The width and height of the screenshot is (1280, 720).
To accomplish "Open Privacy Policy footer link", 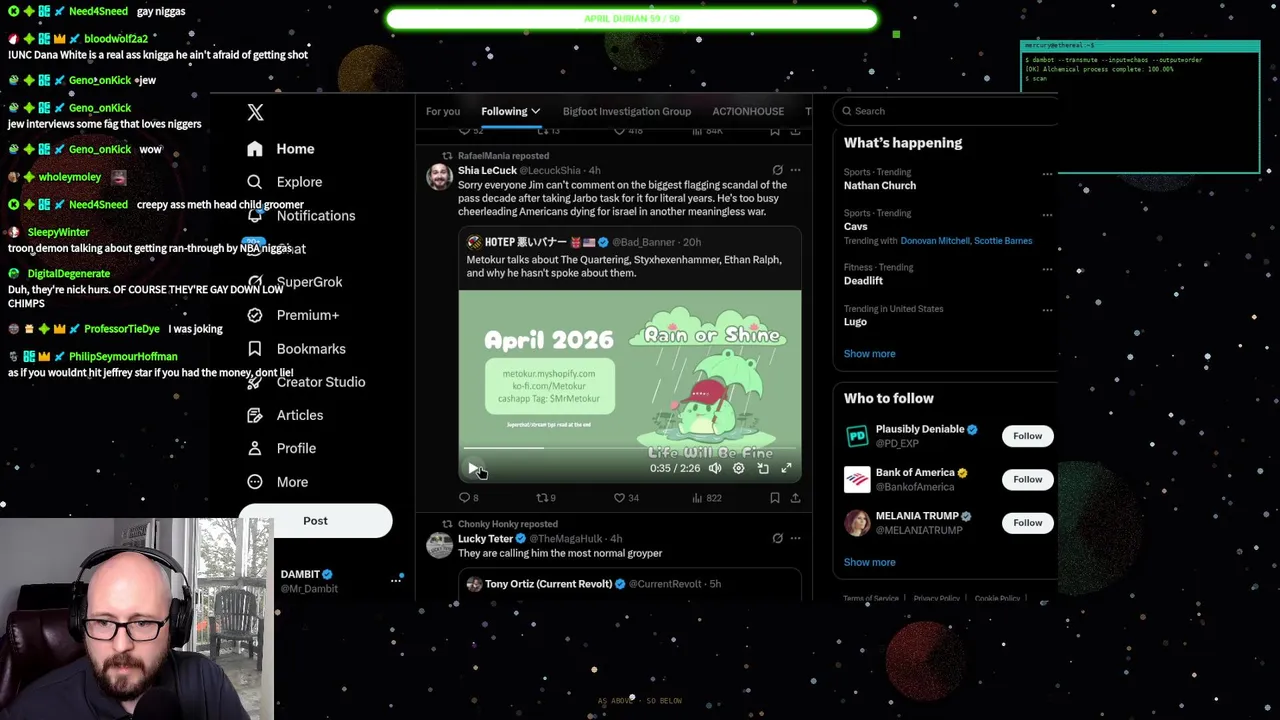I will point(936,598).
